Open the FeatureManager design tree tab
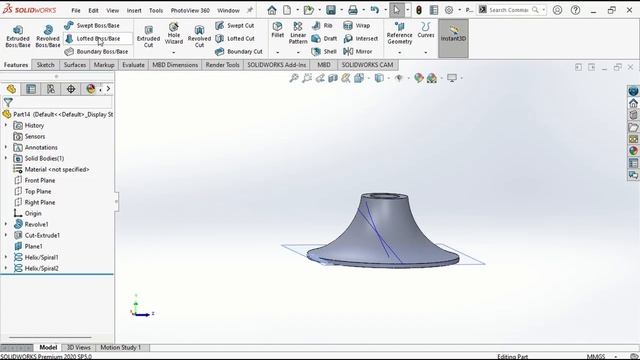This screenshot has width=640, height=360. (11, 89)
